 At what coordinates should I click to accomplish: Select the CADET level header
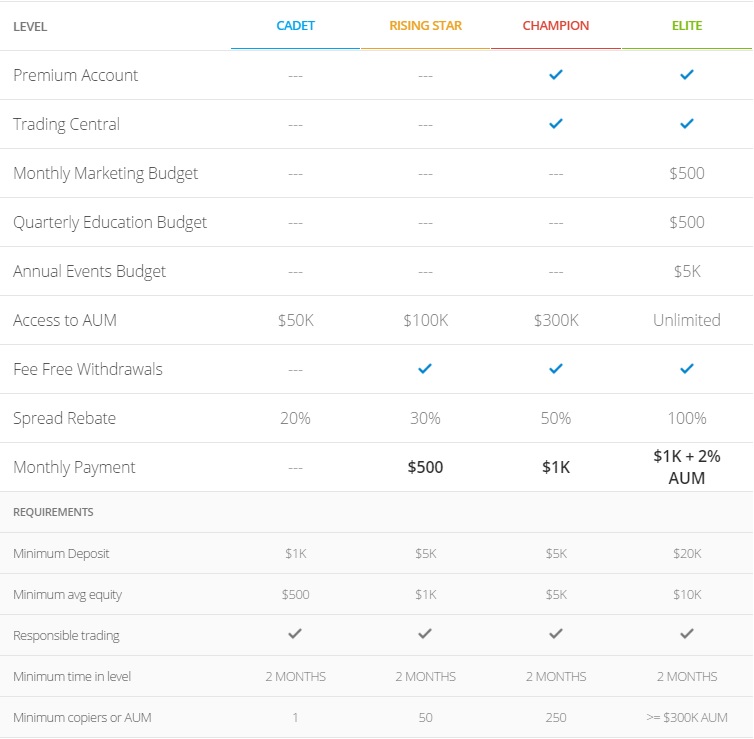coord(295,25)
